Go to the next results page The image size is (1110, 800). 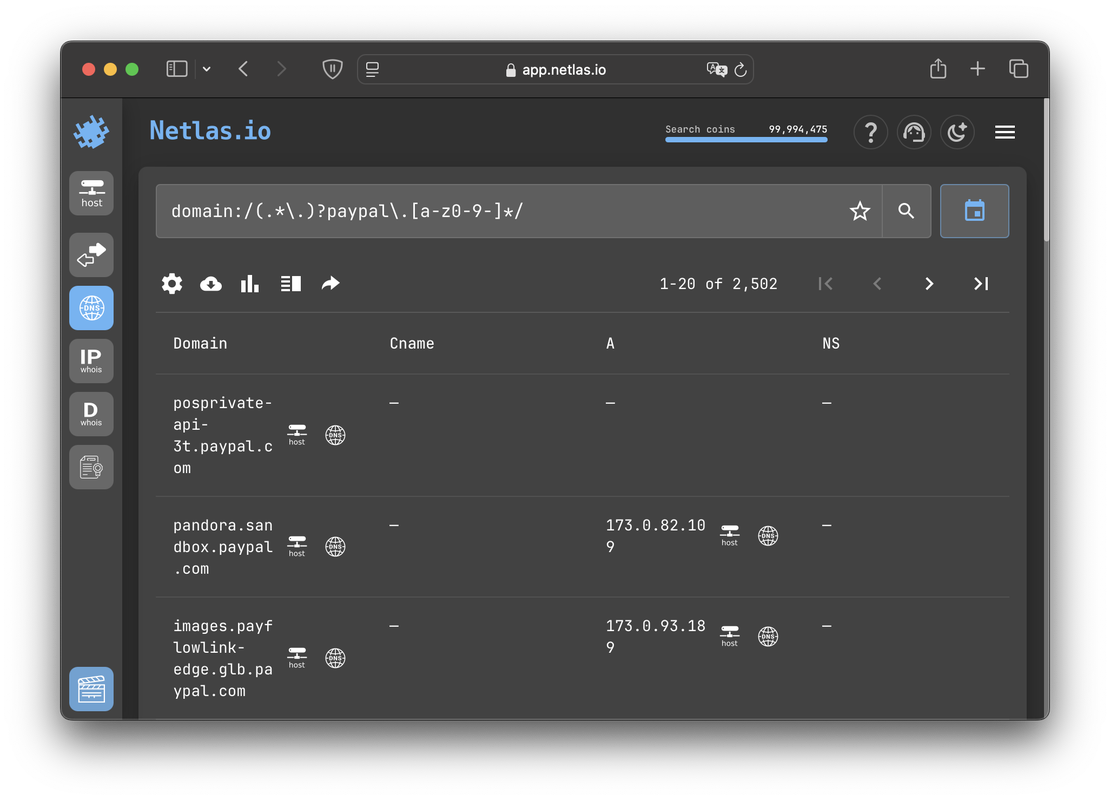point(929,283)
